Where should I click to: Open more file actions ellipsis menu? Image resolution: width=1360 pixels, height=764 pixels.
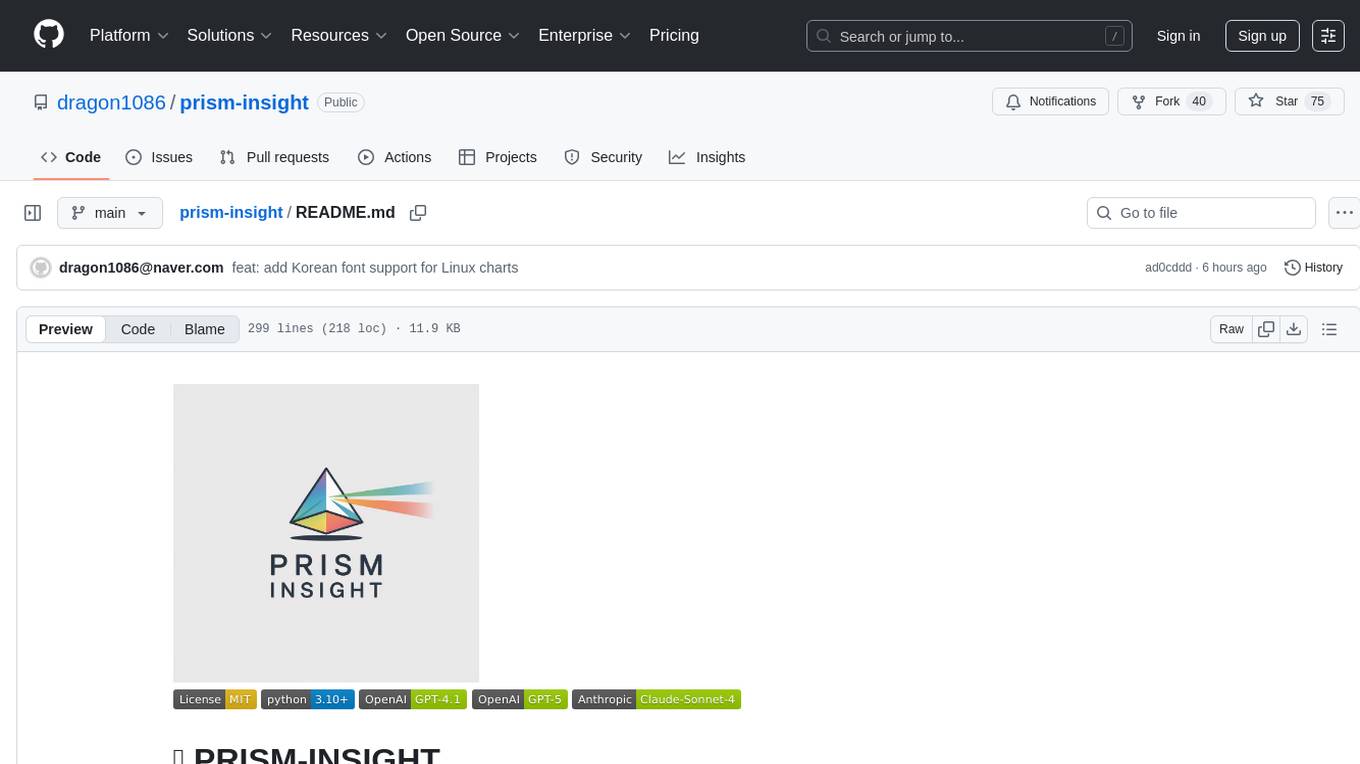(1345, 213)
